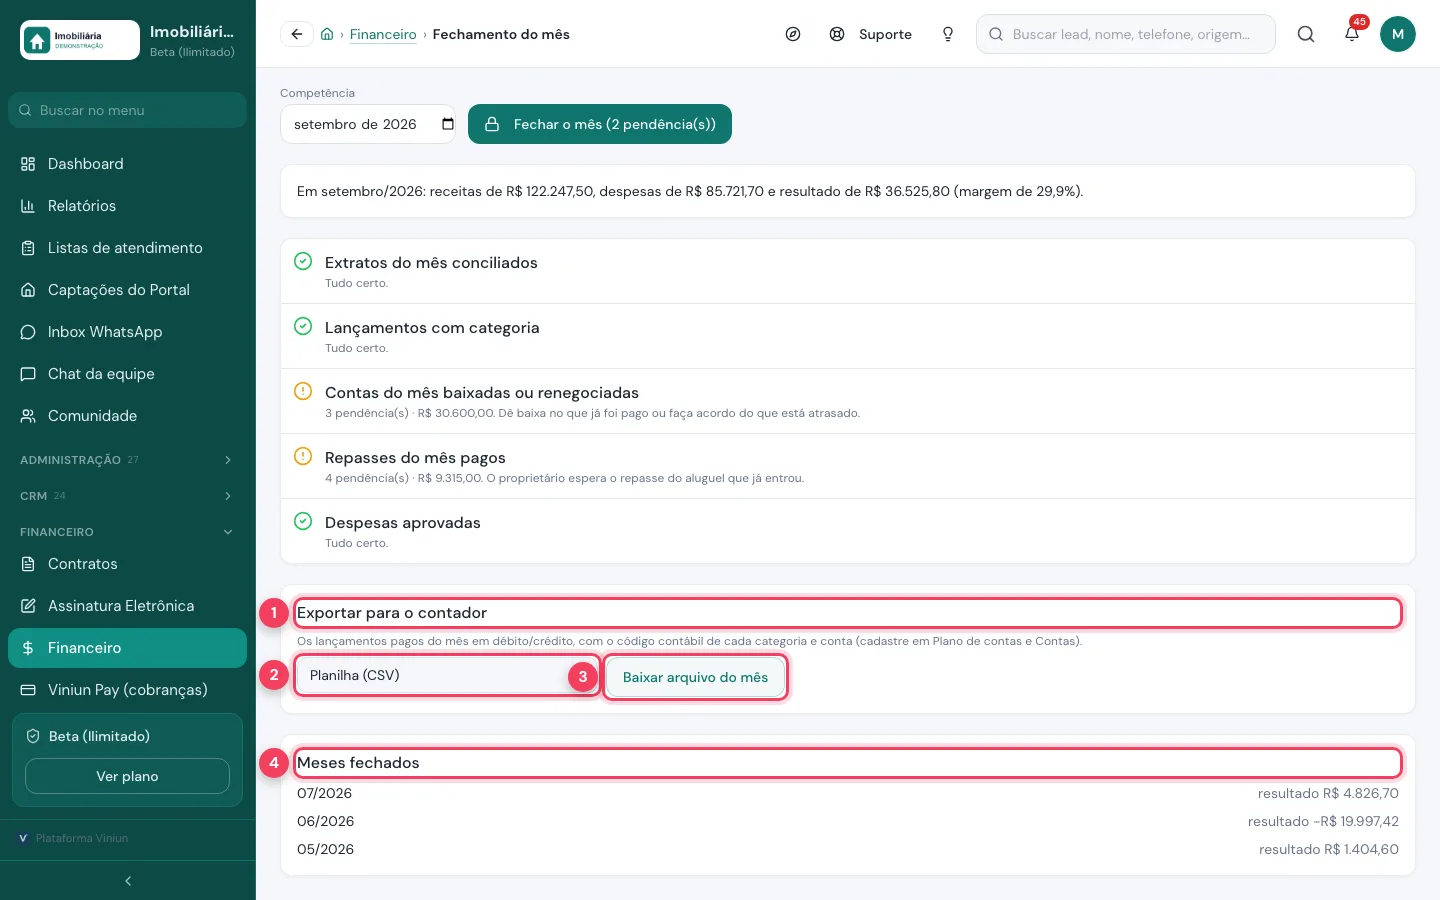
Task: Open the user avatar M menu
Action: click(1398, 34)
